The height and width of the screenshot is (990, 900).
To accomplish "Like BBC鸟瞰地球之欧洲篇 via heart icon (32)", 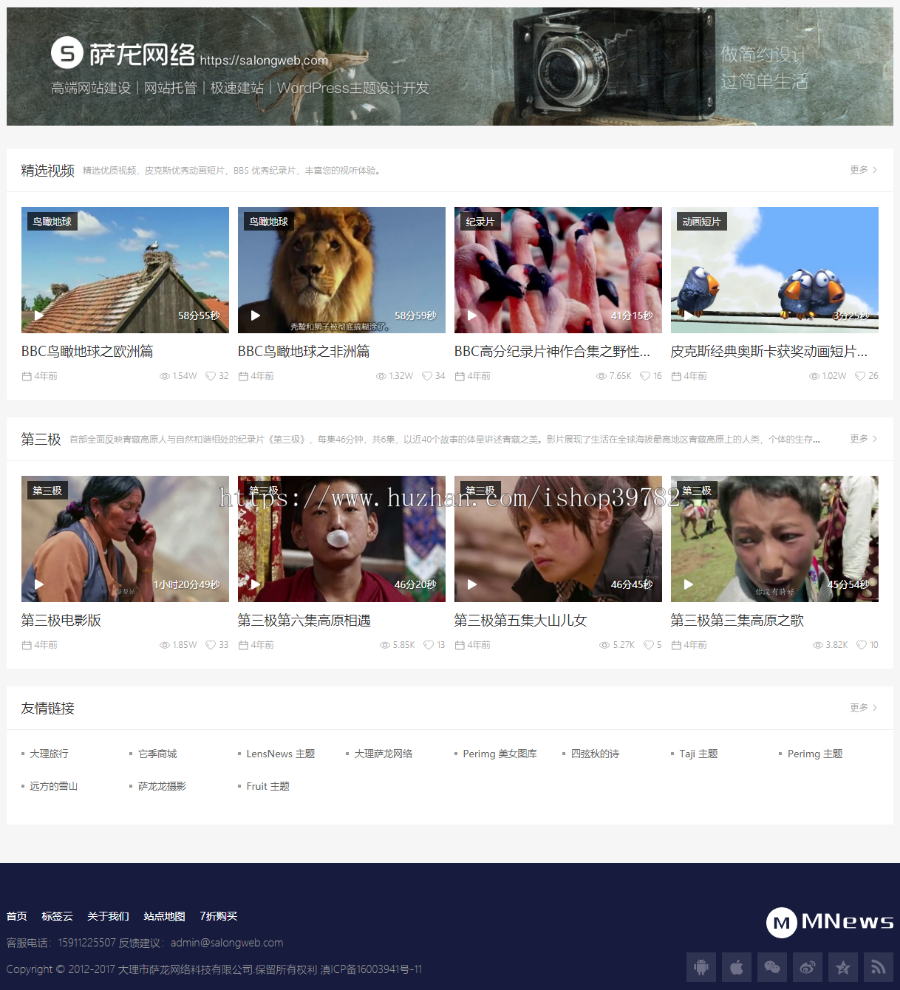I will pos(210,376).
